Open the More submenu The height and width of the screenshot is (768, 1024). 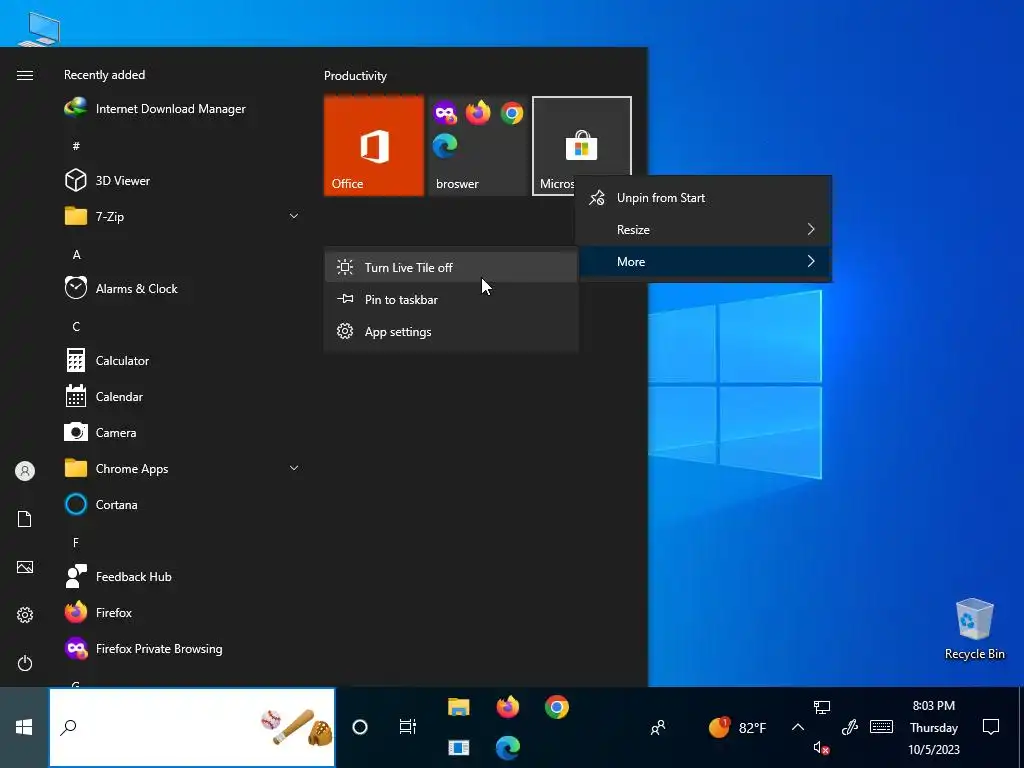[x=705, y=261]
